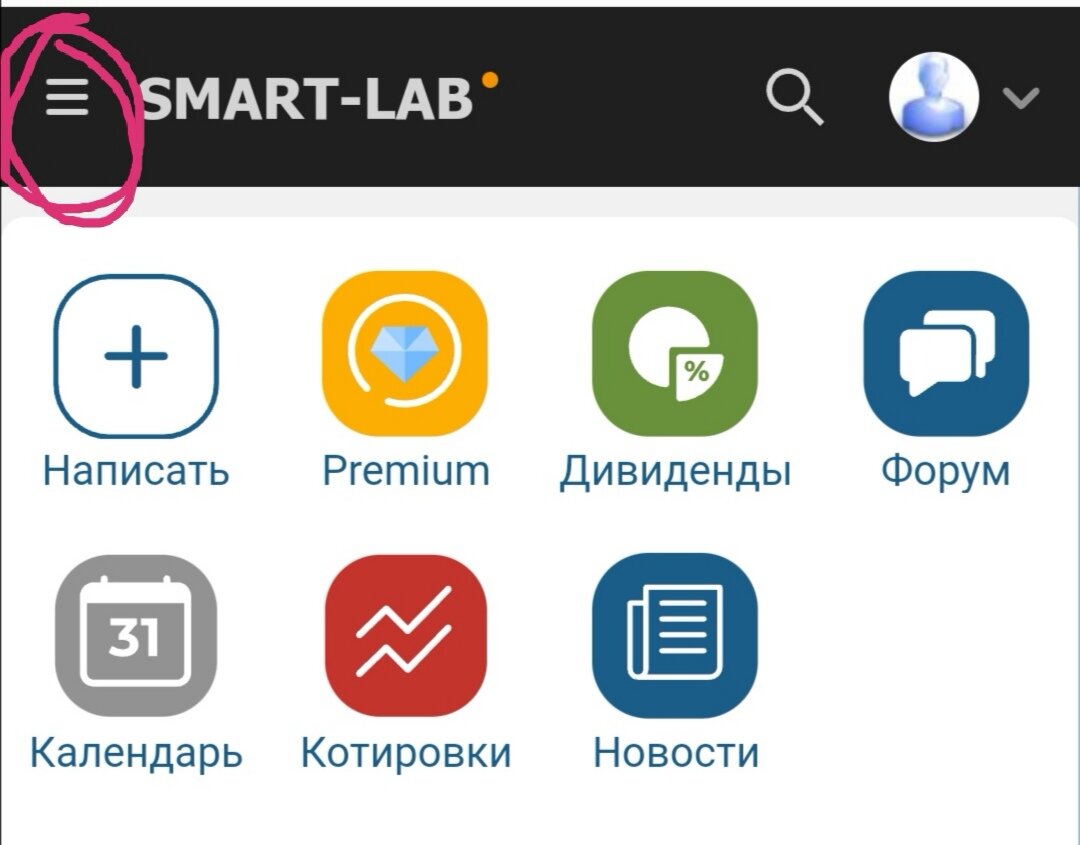Open the green Дивиденды pie icon

[x=675, y=354]
